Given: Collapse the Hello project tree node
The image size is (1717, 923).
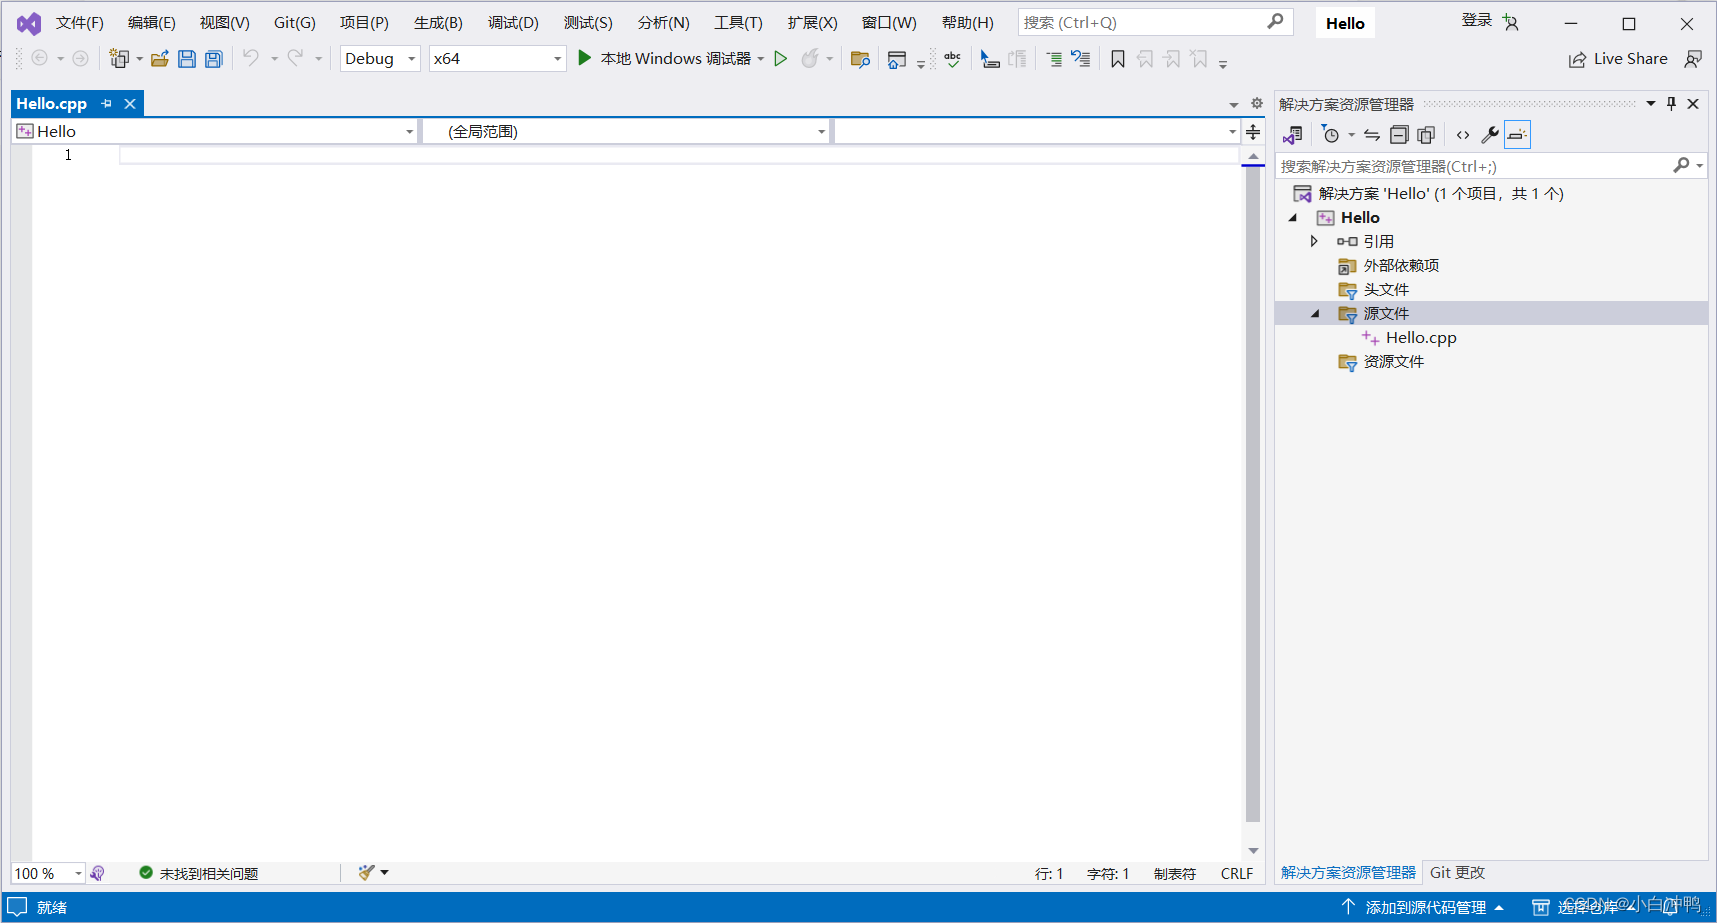Looking at the screenshot, I should pos(1293,217).
